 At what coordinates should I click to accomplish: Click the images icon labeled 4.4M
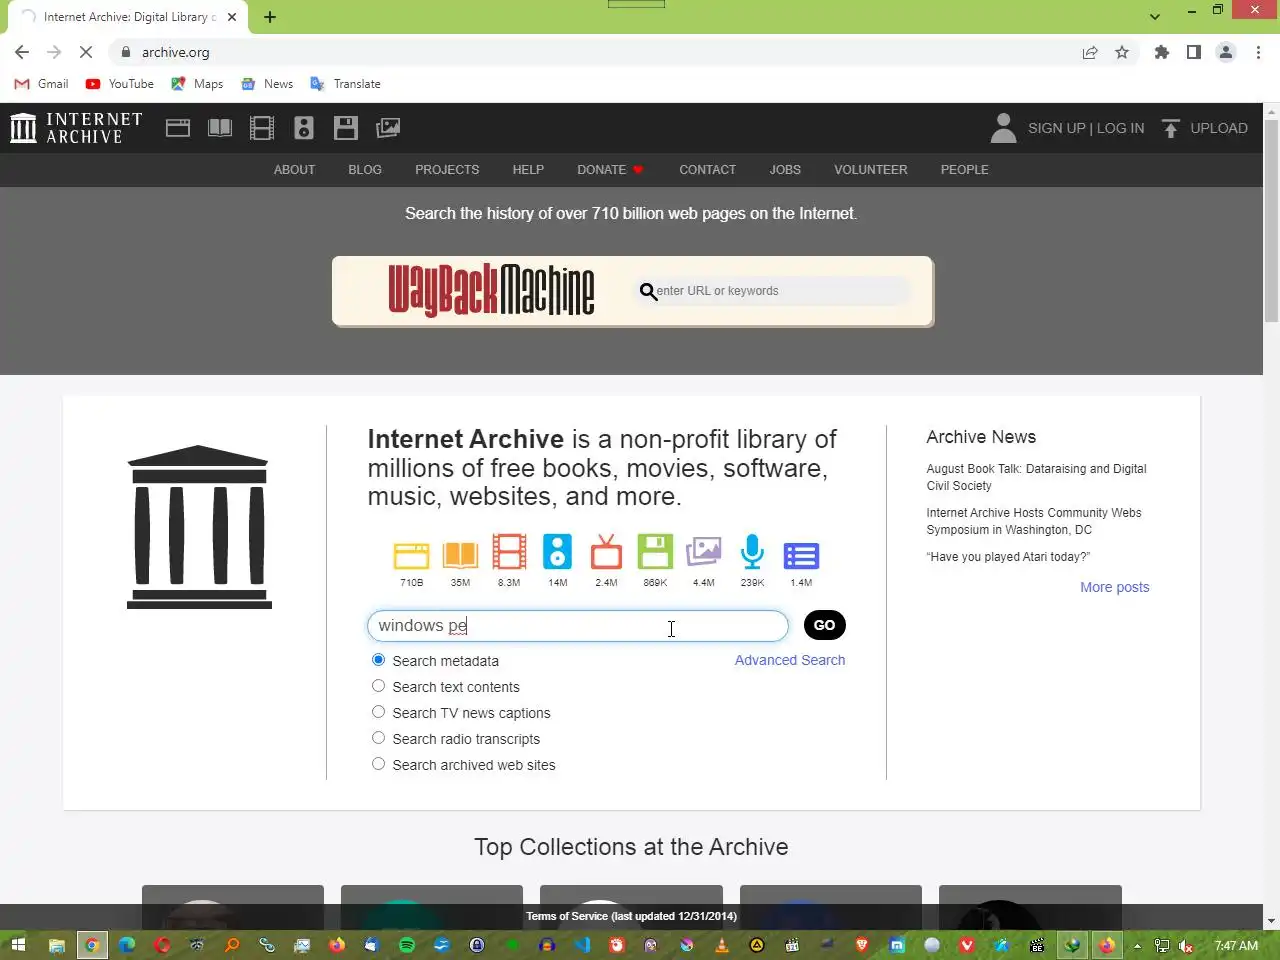point(704,552)
